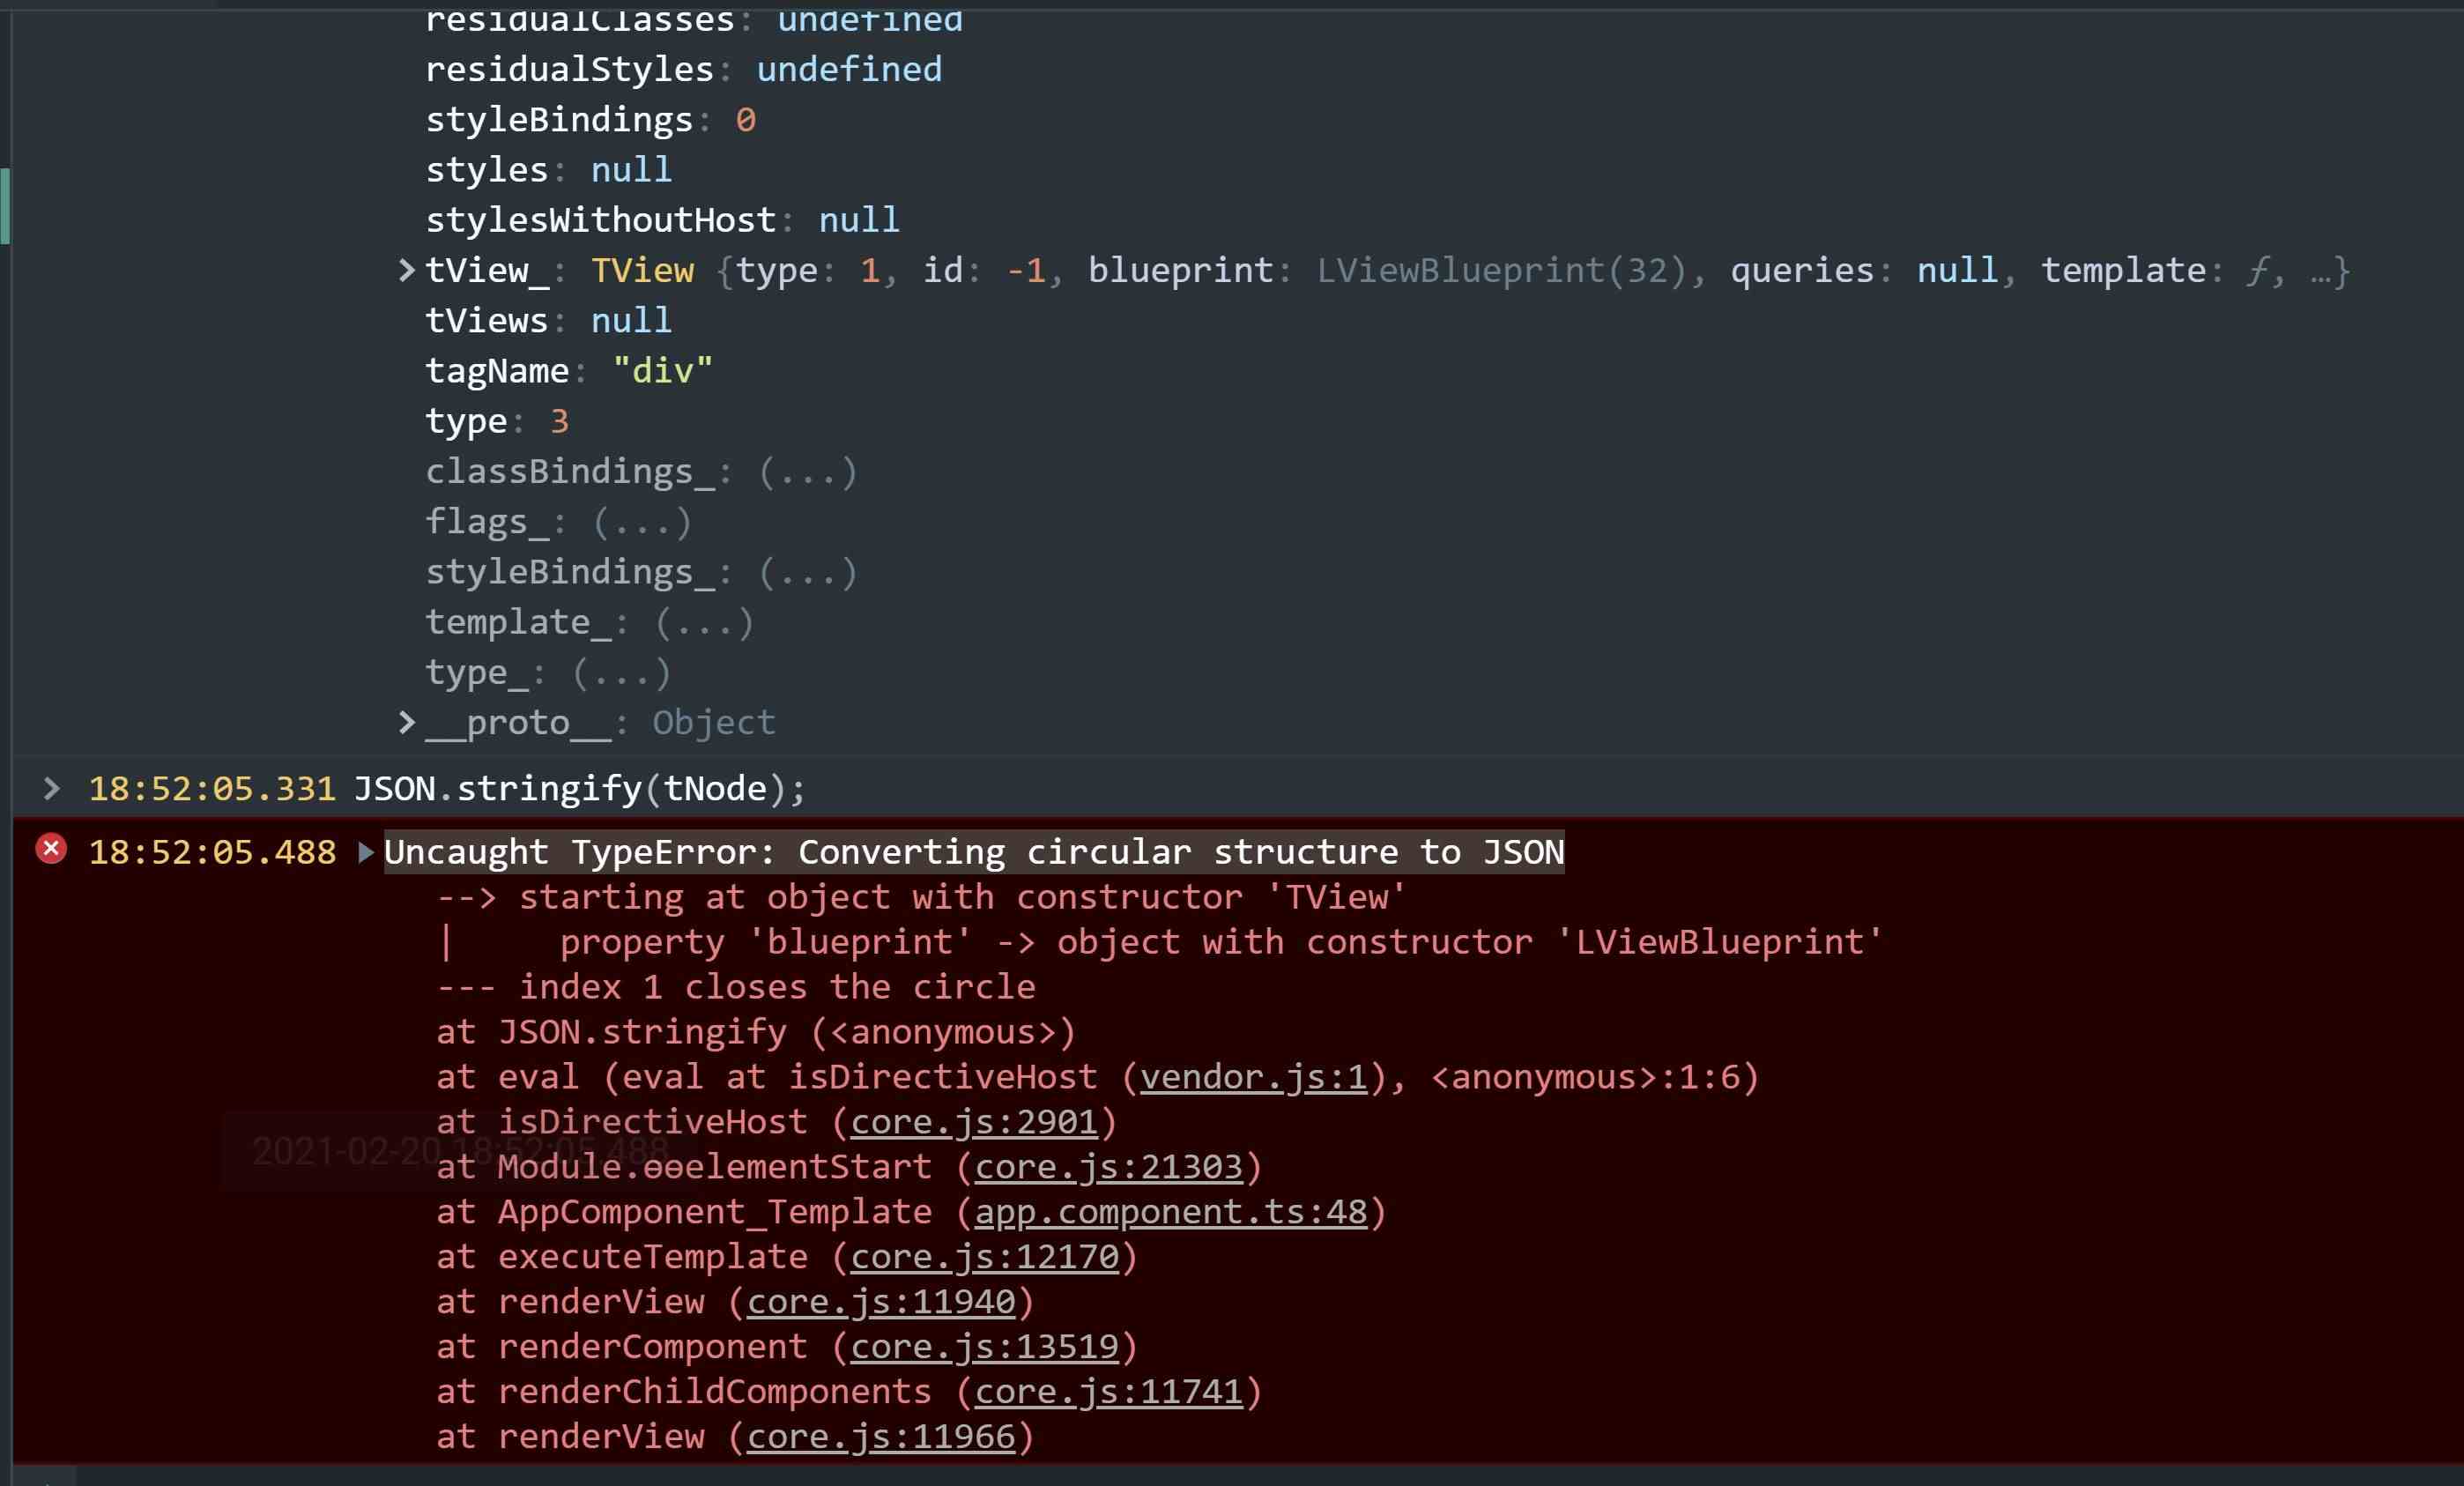Screen dimensions: 2464x1486
Task: Invoke the classBindings_ getter (...)
Action: pyautogui.click(x=808, y=472)
